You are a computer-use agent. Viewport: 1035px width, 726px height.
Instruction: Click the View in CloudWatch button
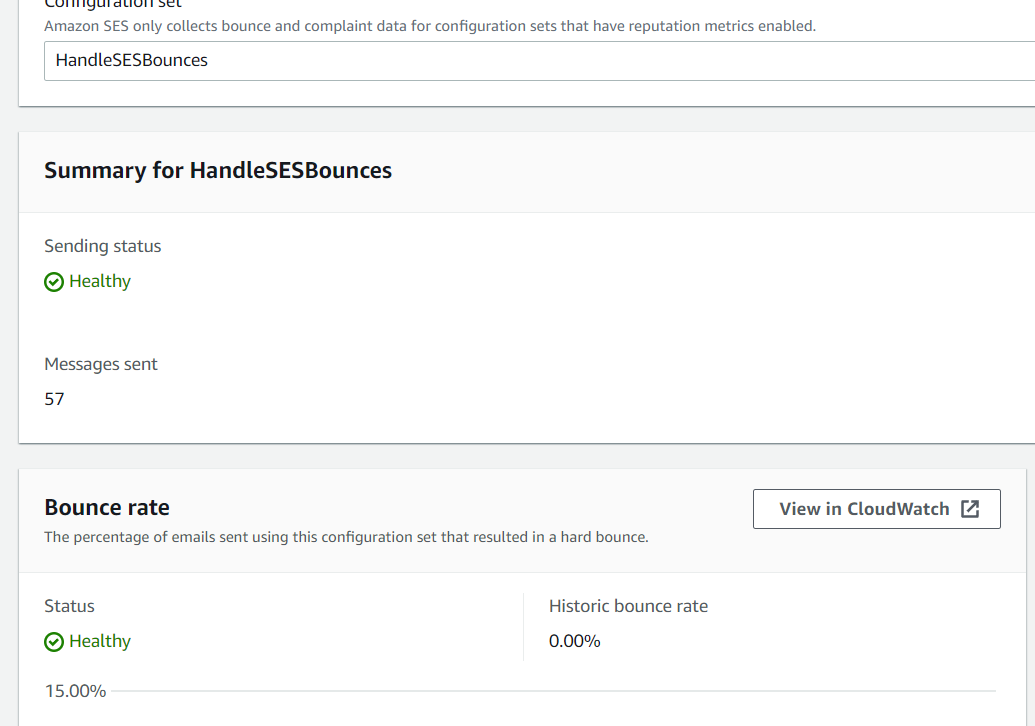pyautogui.click(x=877, y=509)
